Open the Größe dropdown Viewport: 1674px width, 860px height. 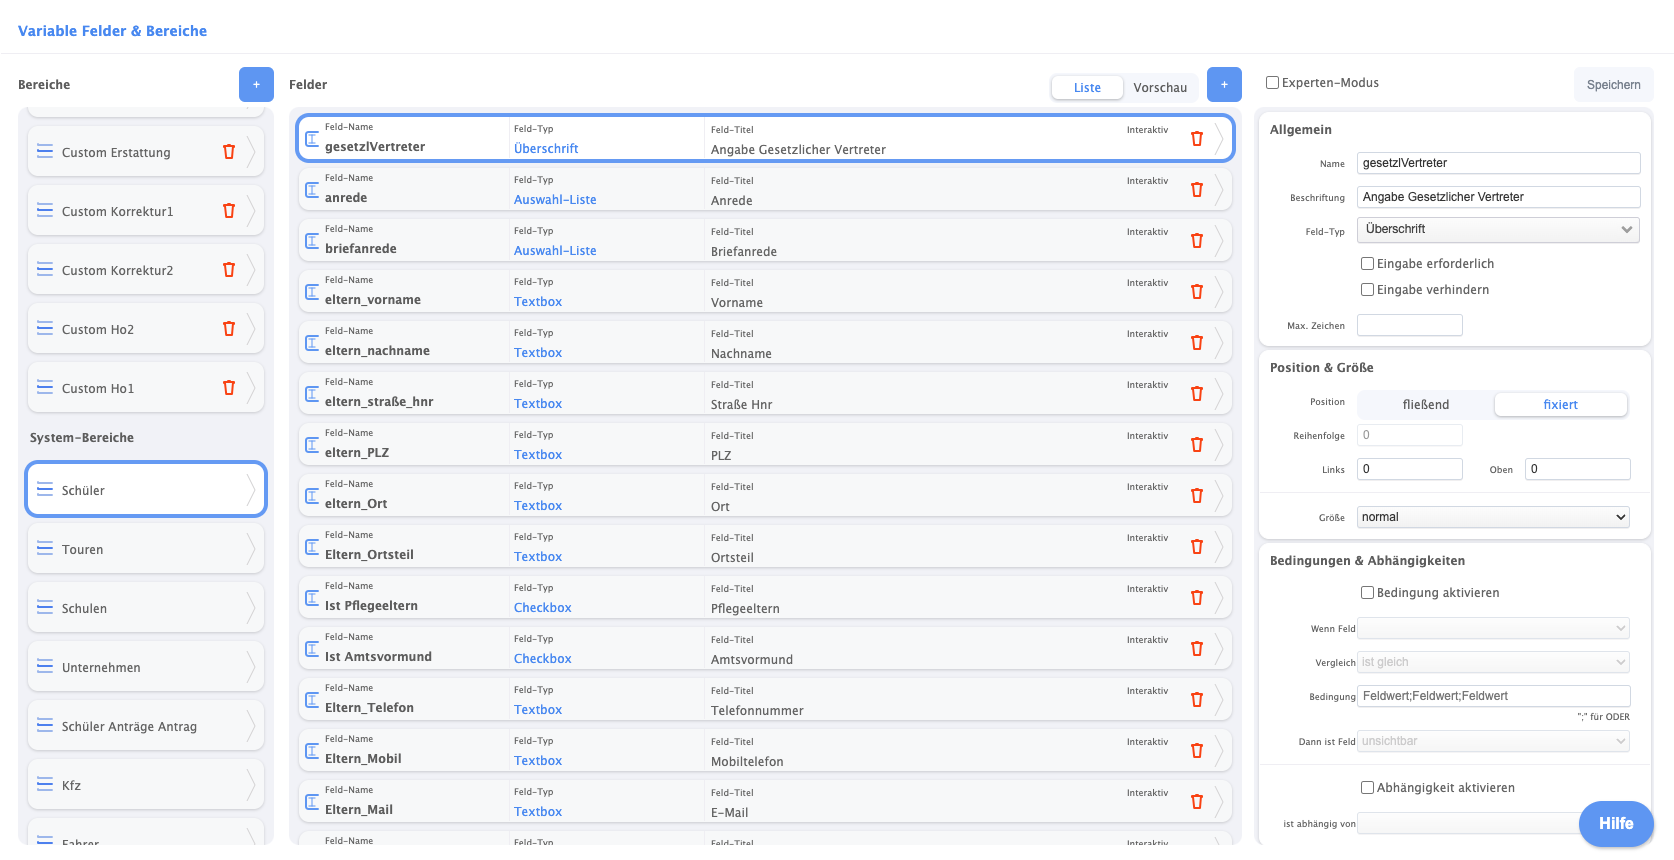tap(1493, 517)
